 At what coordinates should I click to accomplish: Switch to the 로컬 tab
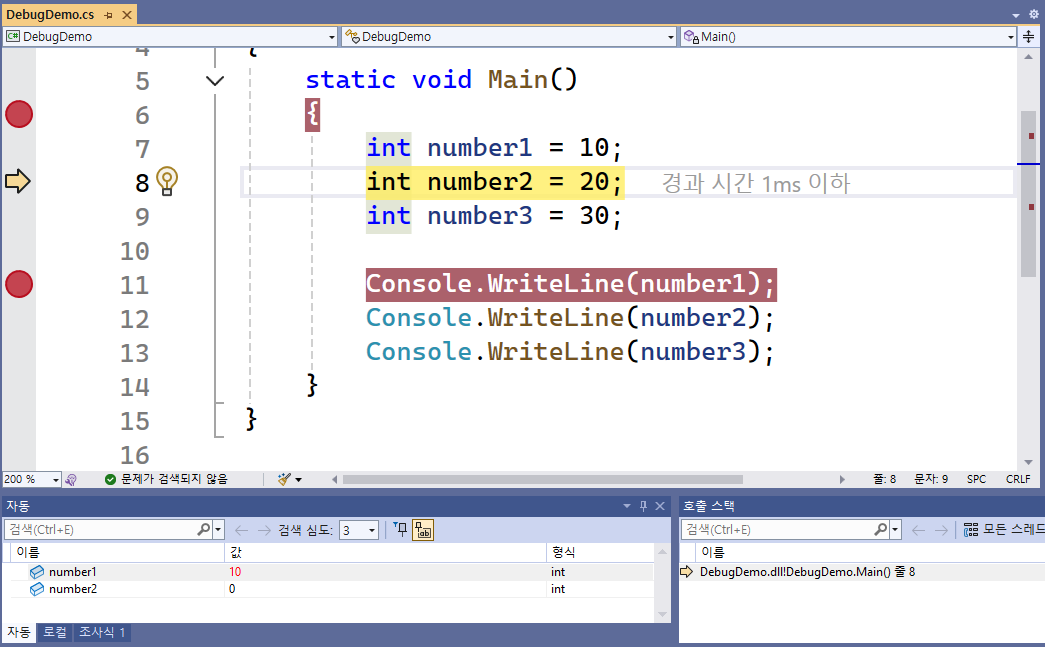pyautogui.click(x=54, y=633)
